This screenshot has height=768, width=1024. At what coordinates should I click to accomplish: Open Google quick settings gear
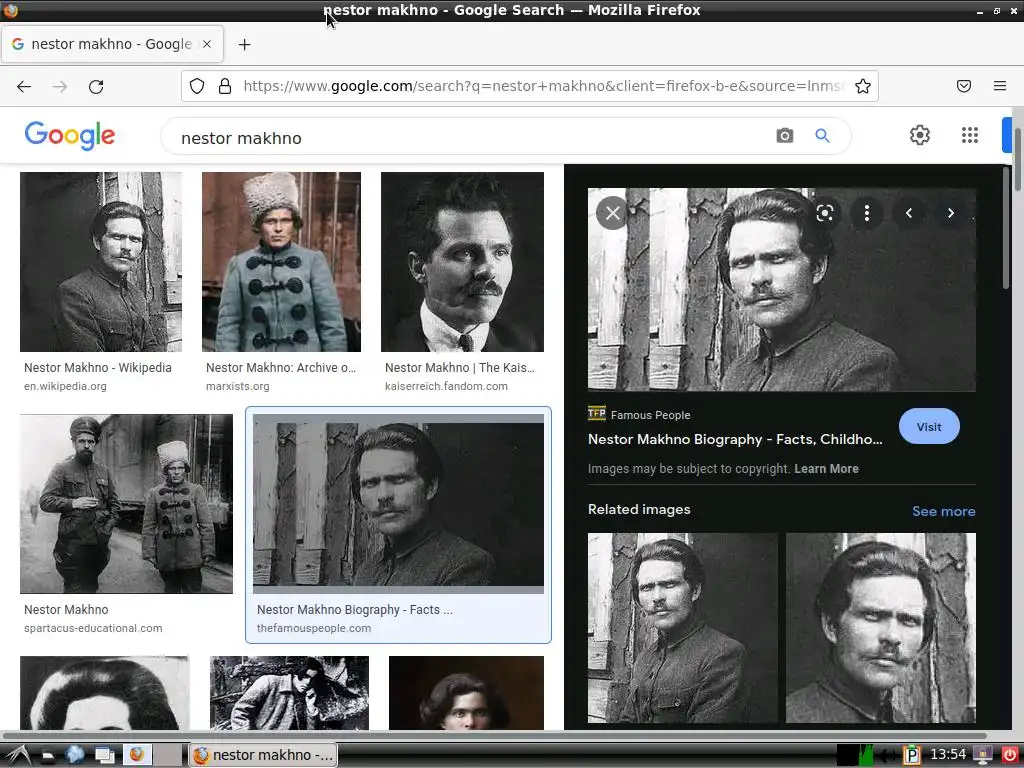click(x=920, y=135)
